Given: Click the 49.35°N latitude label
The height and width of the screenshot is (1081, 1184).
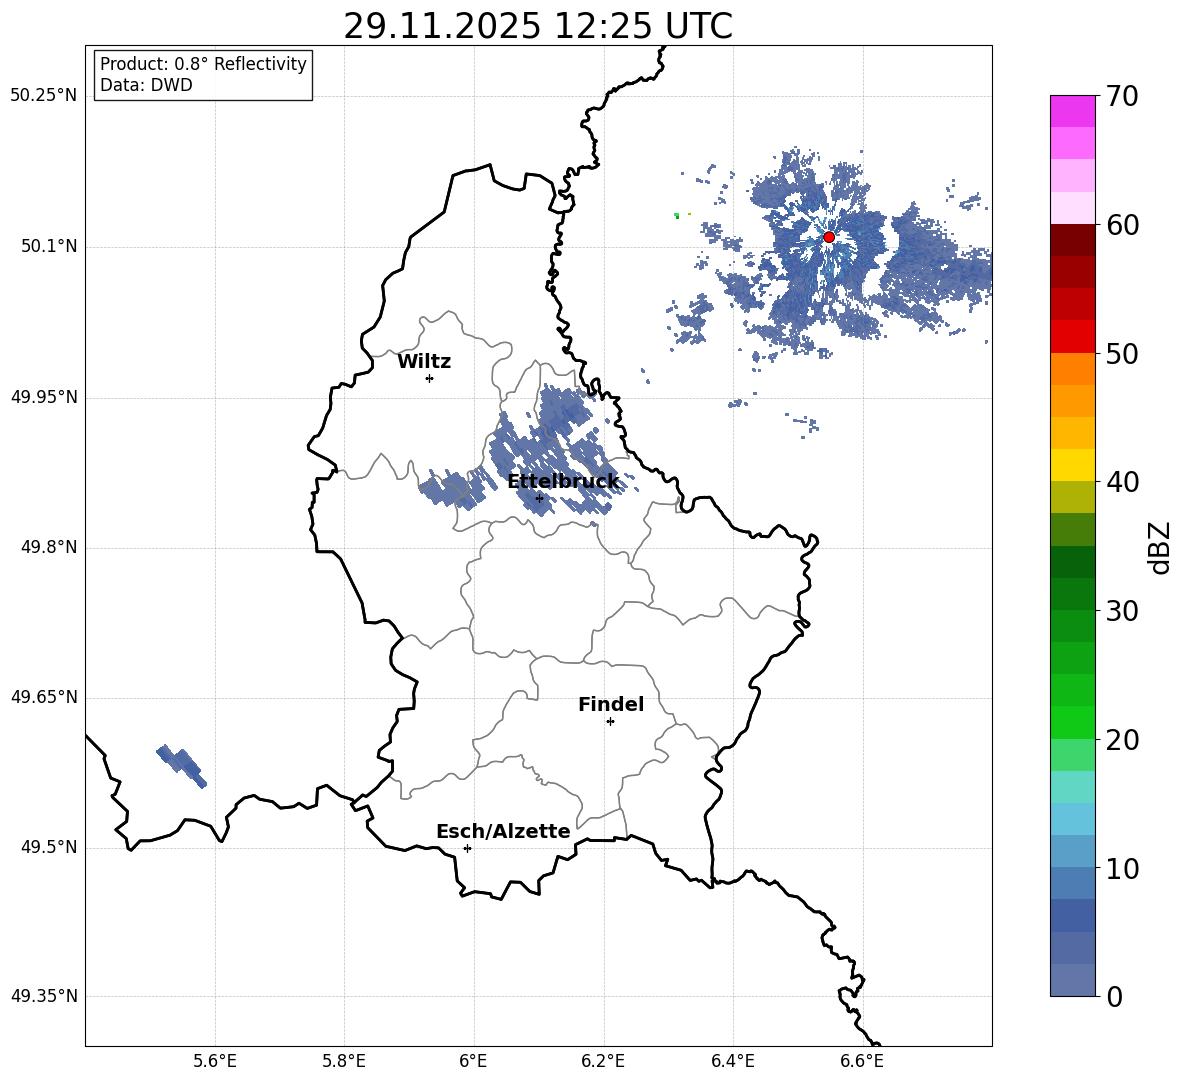Looking at the screenshot, I should 44,996.
